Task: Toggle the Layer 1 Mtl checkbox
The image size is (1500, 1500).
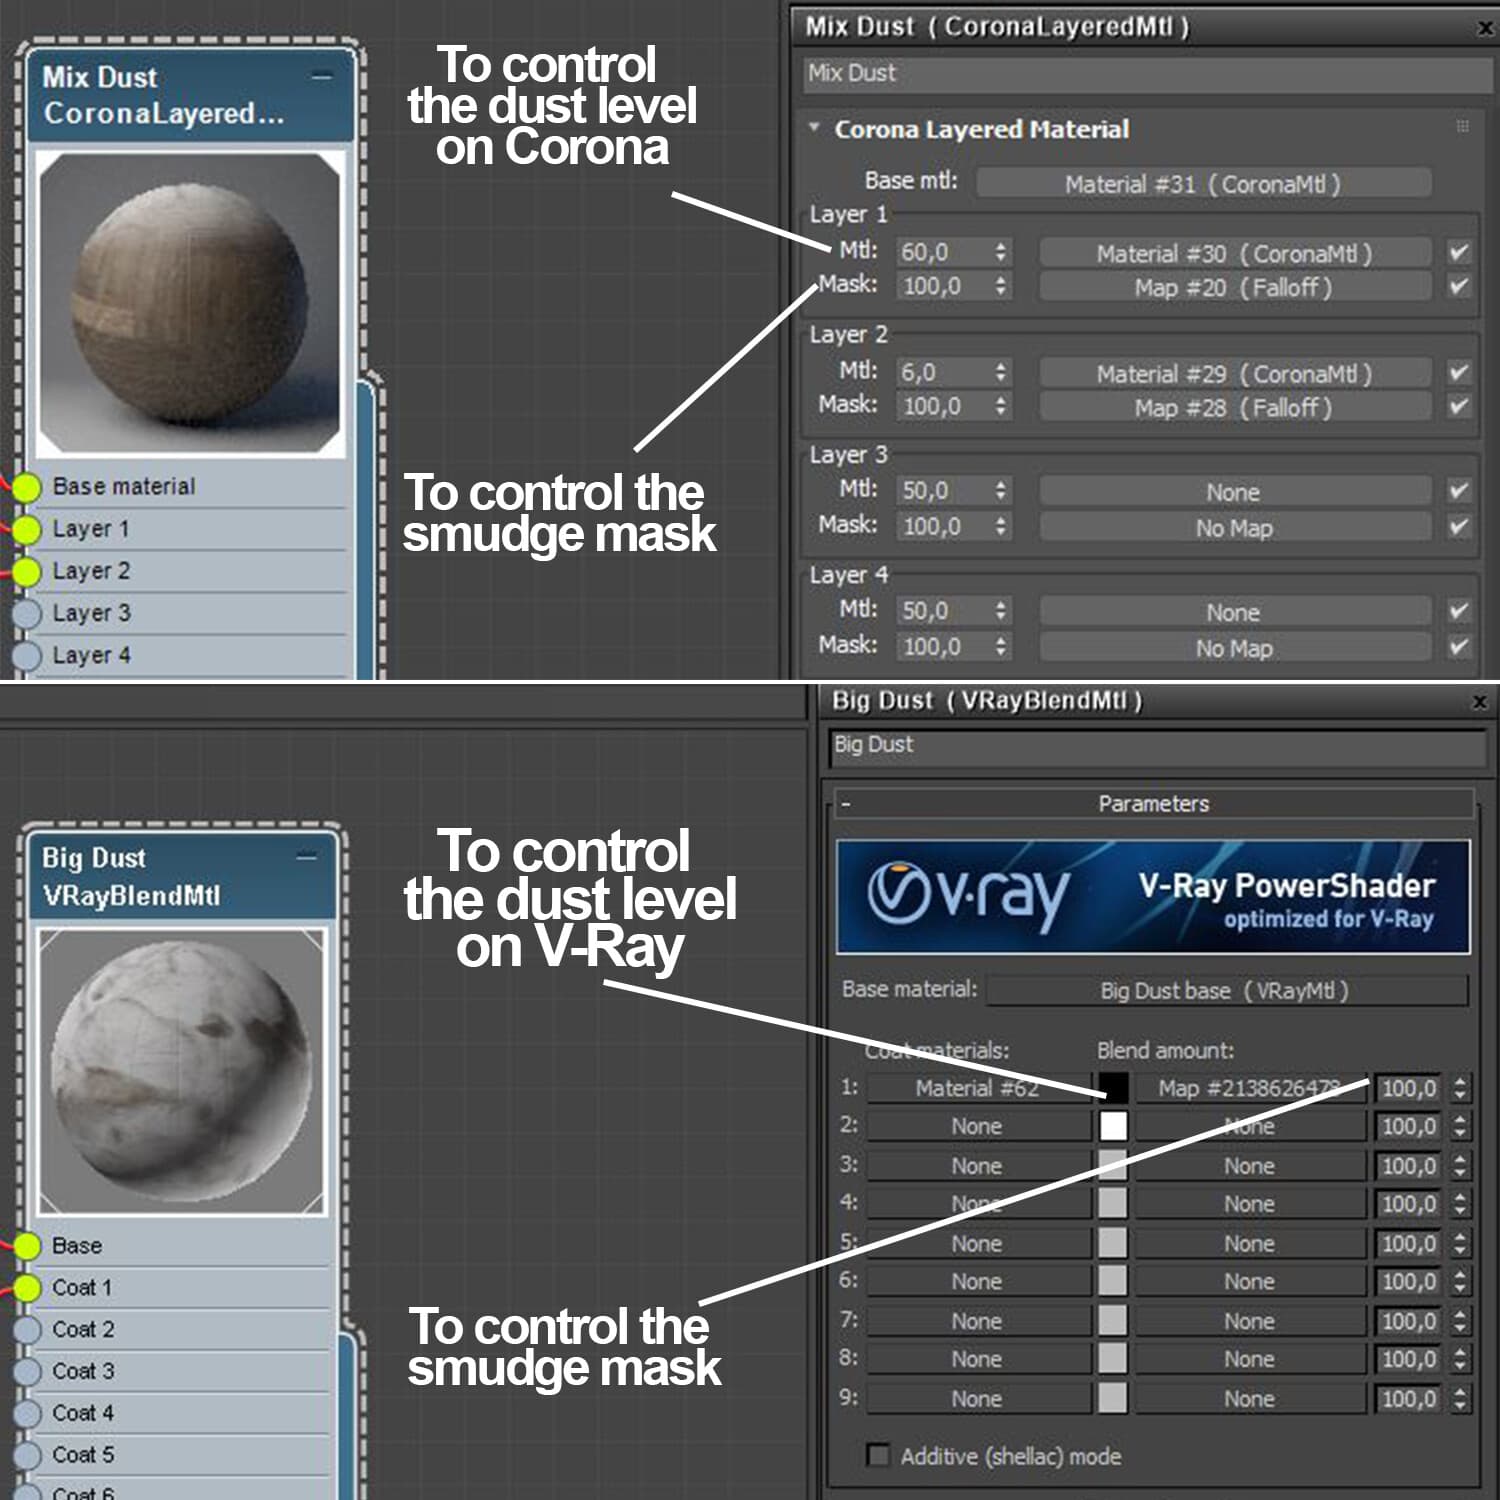Action: (1459, 252)
